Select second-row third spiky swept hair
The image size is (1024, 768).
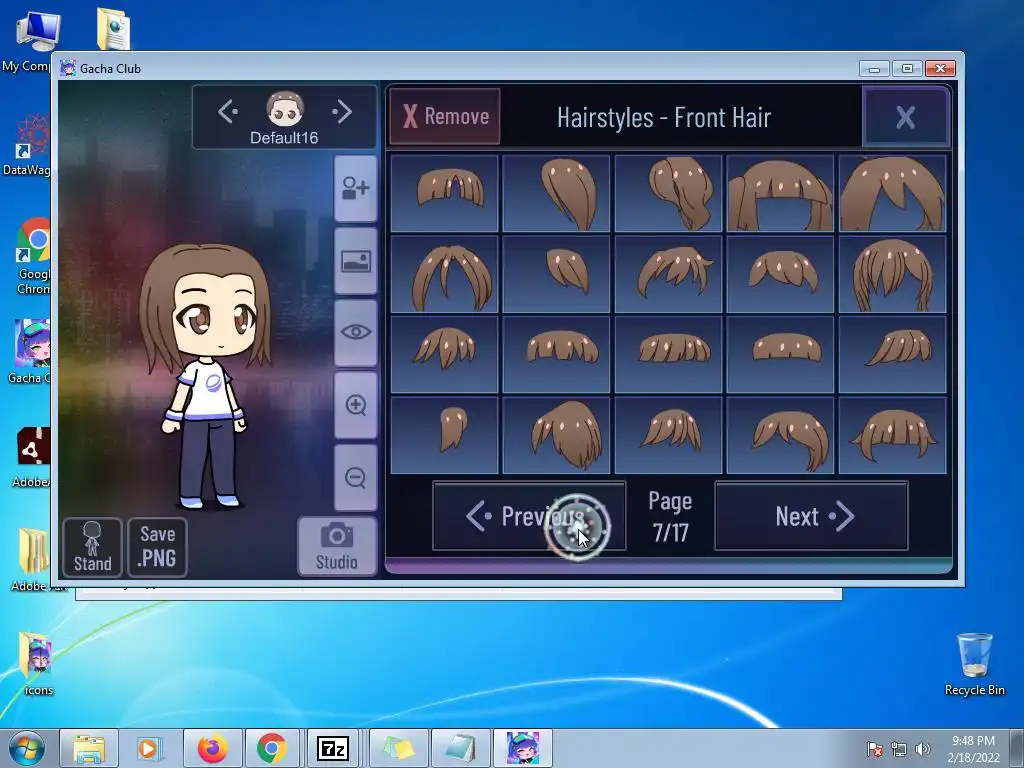(x=668, y=274)
